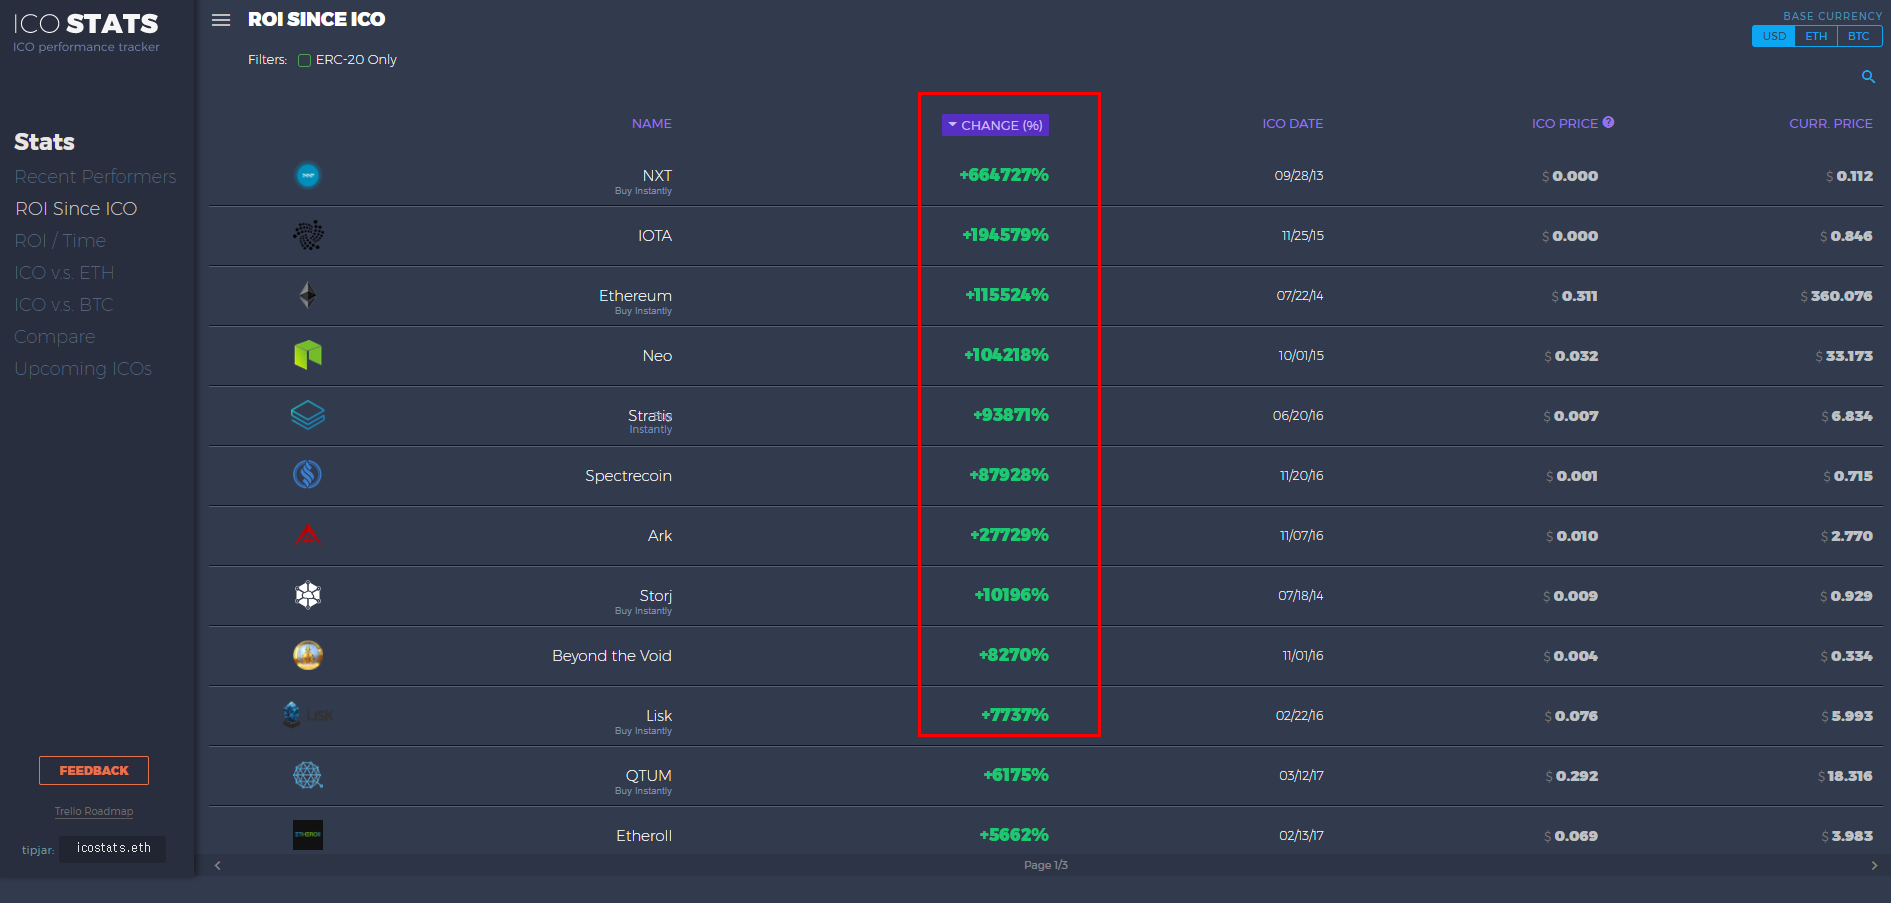Open the hamburger menu icon

tap(221, 20)
